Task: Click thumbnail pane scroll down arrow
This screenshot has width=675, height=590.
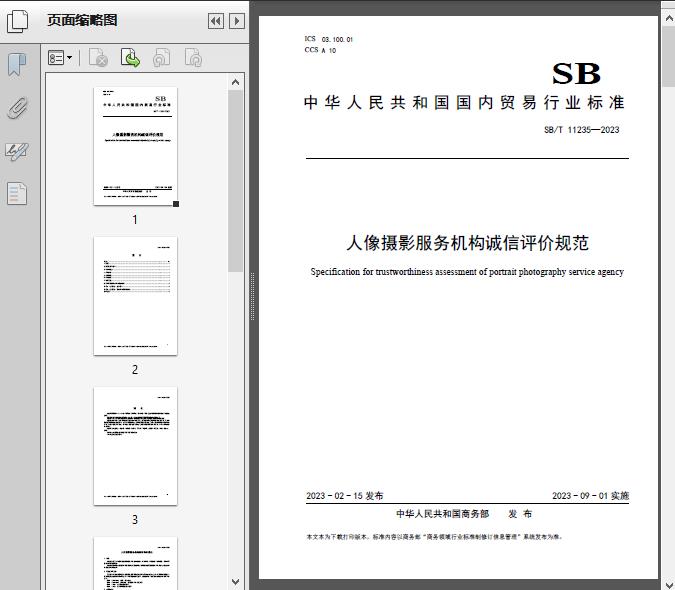Action: (x=235, y=582)
